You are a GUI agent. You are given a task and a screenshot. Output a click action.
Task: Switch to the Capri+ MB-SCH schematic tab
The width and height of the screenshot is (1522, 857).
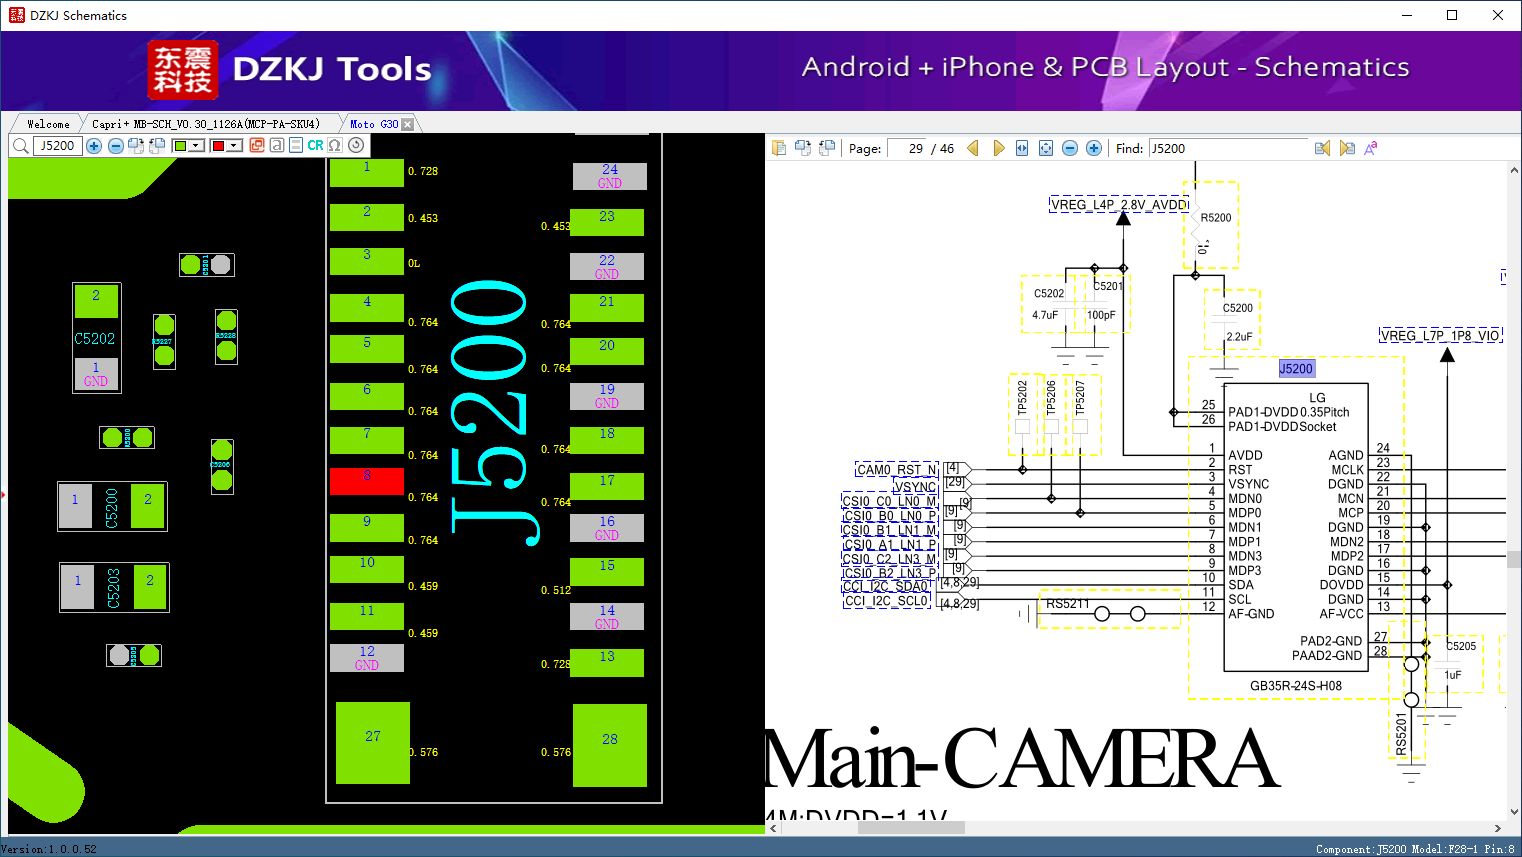click(x=206, y=124)
